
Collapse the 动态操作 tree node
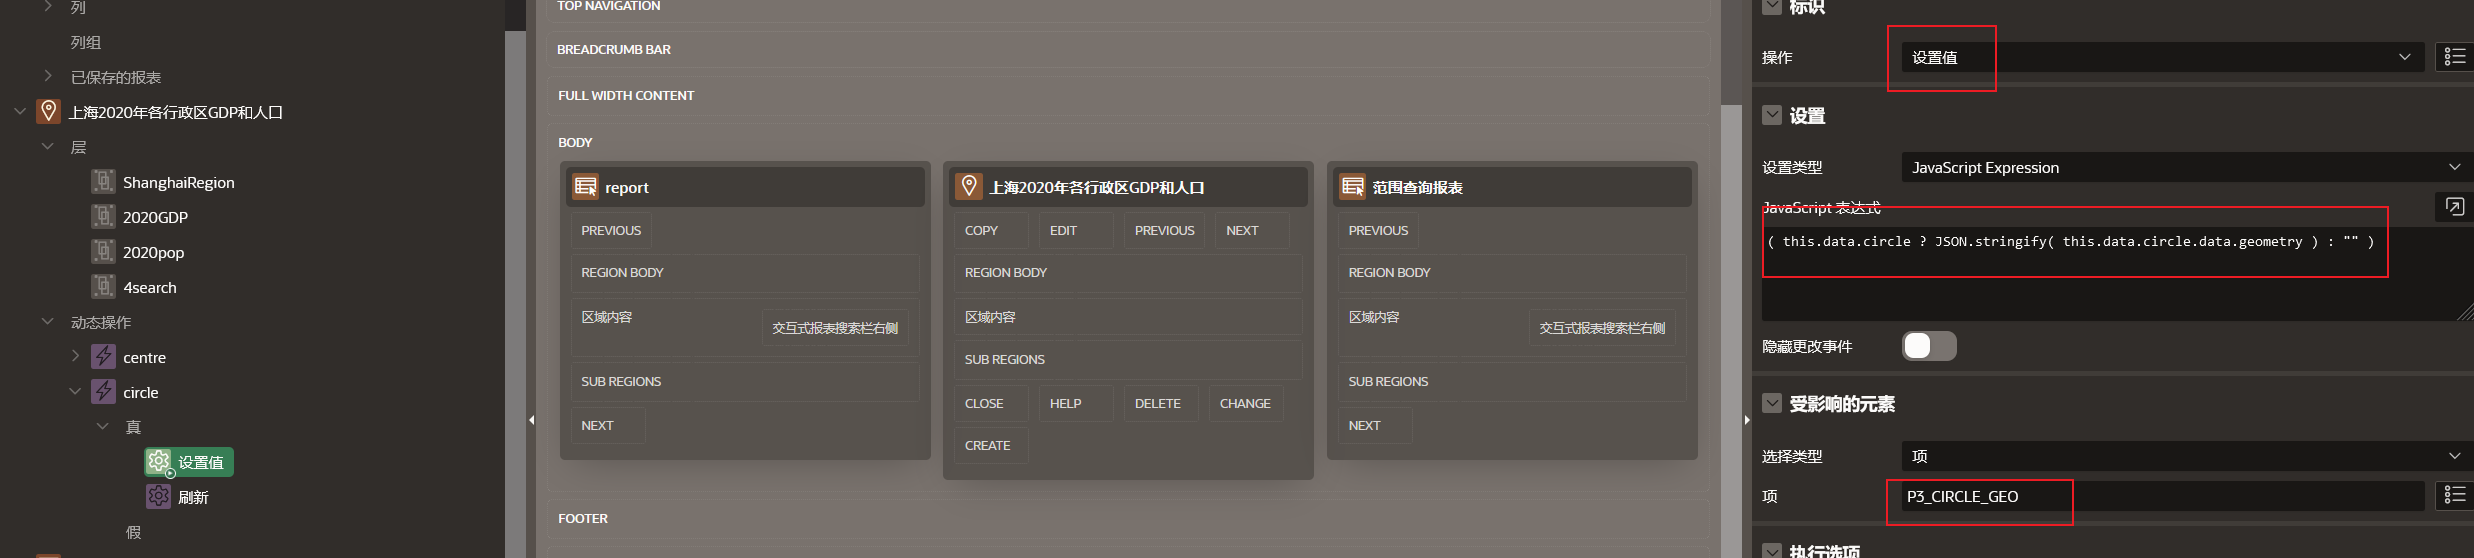[47, 321]
